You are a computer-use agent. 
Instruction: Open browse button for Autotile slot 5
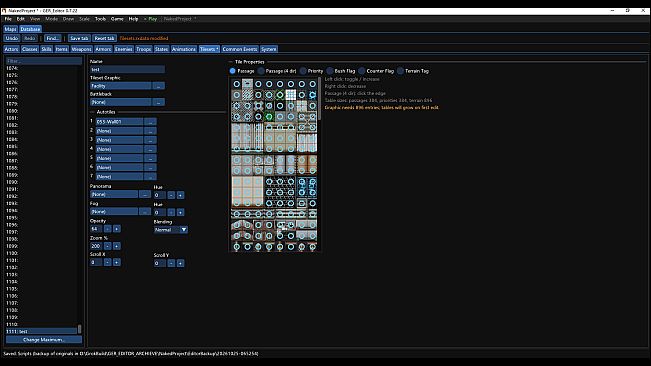[150, 158]
